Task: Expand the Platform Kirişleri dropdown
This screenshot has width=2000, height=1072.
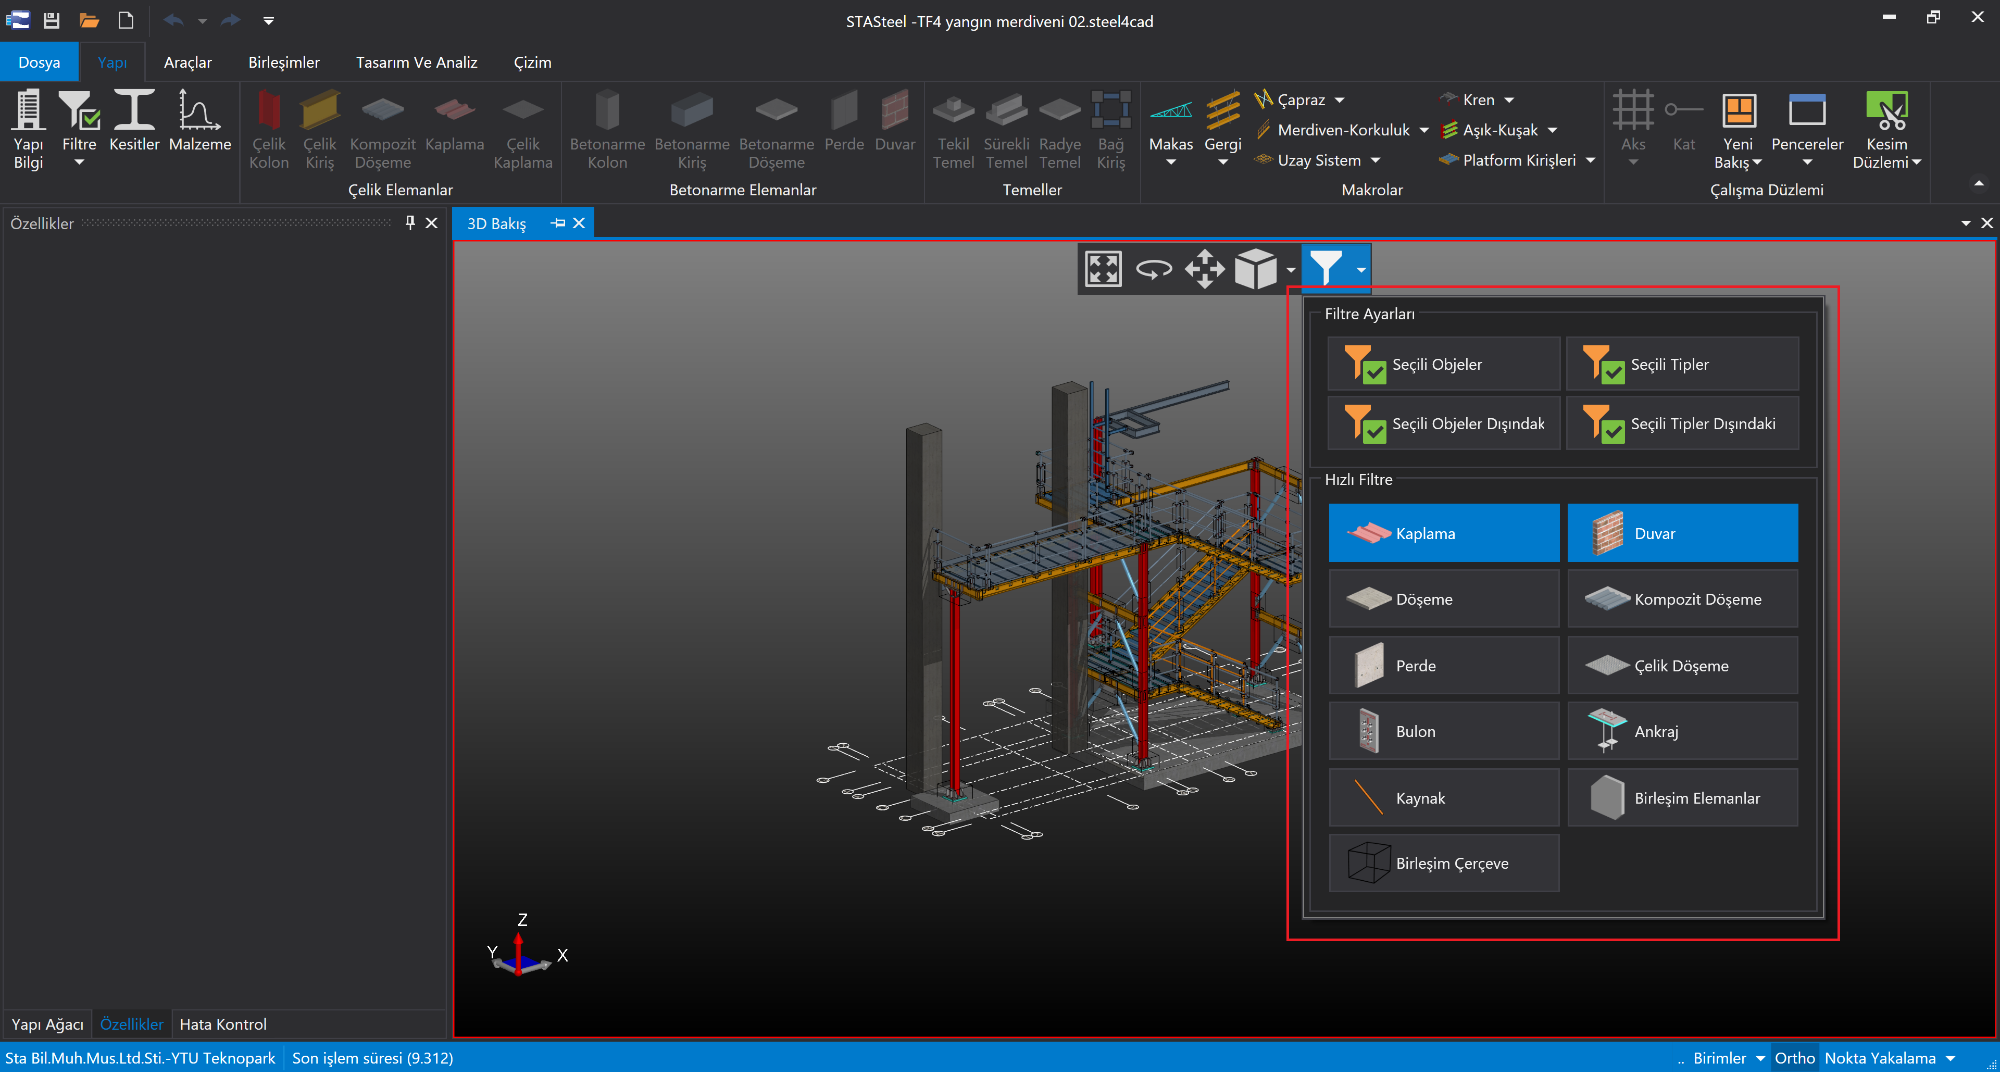Action: click(x=1590, y=160)
